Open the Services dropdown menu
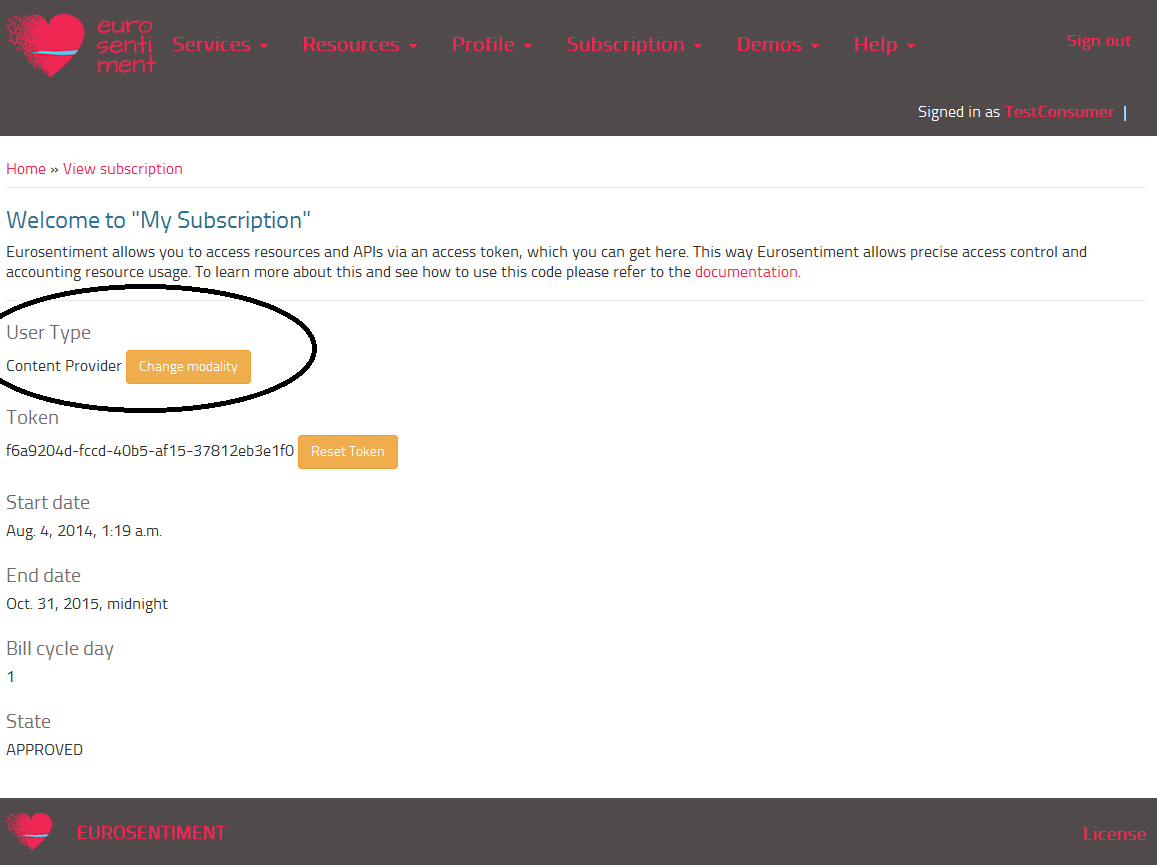Screen dimensions: 1157x865 (x=220, y=44)
